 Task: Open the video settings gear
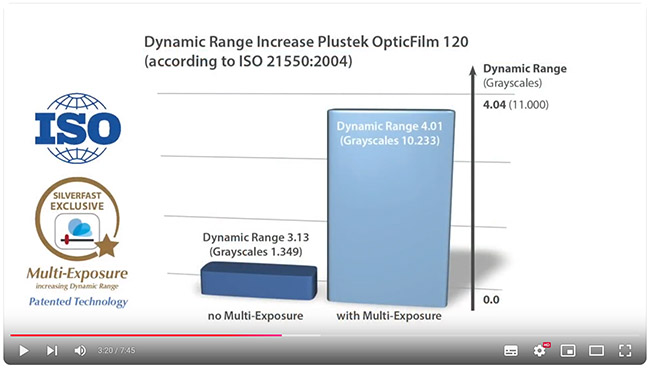tap(541, 350)
